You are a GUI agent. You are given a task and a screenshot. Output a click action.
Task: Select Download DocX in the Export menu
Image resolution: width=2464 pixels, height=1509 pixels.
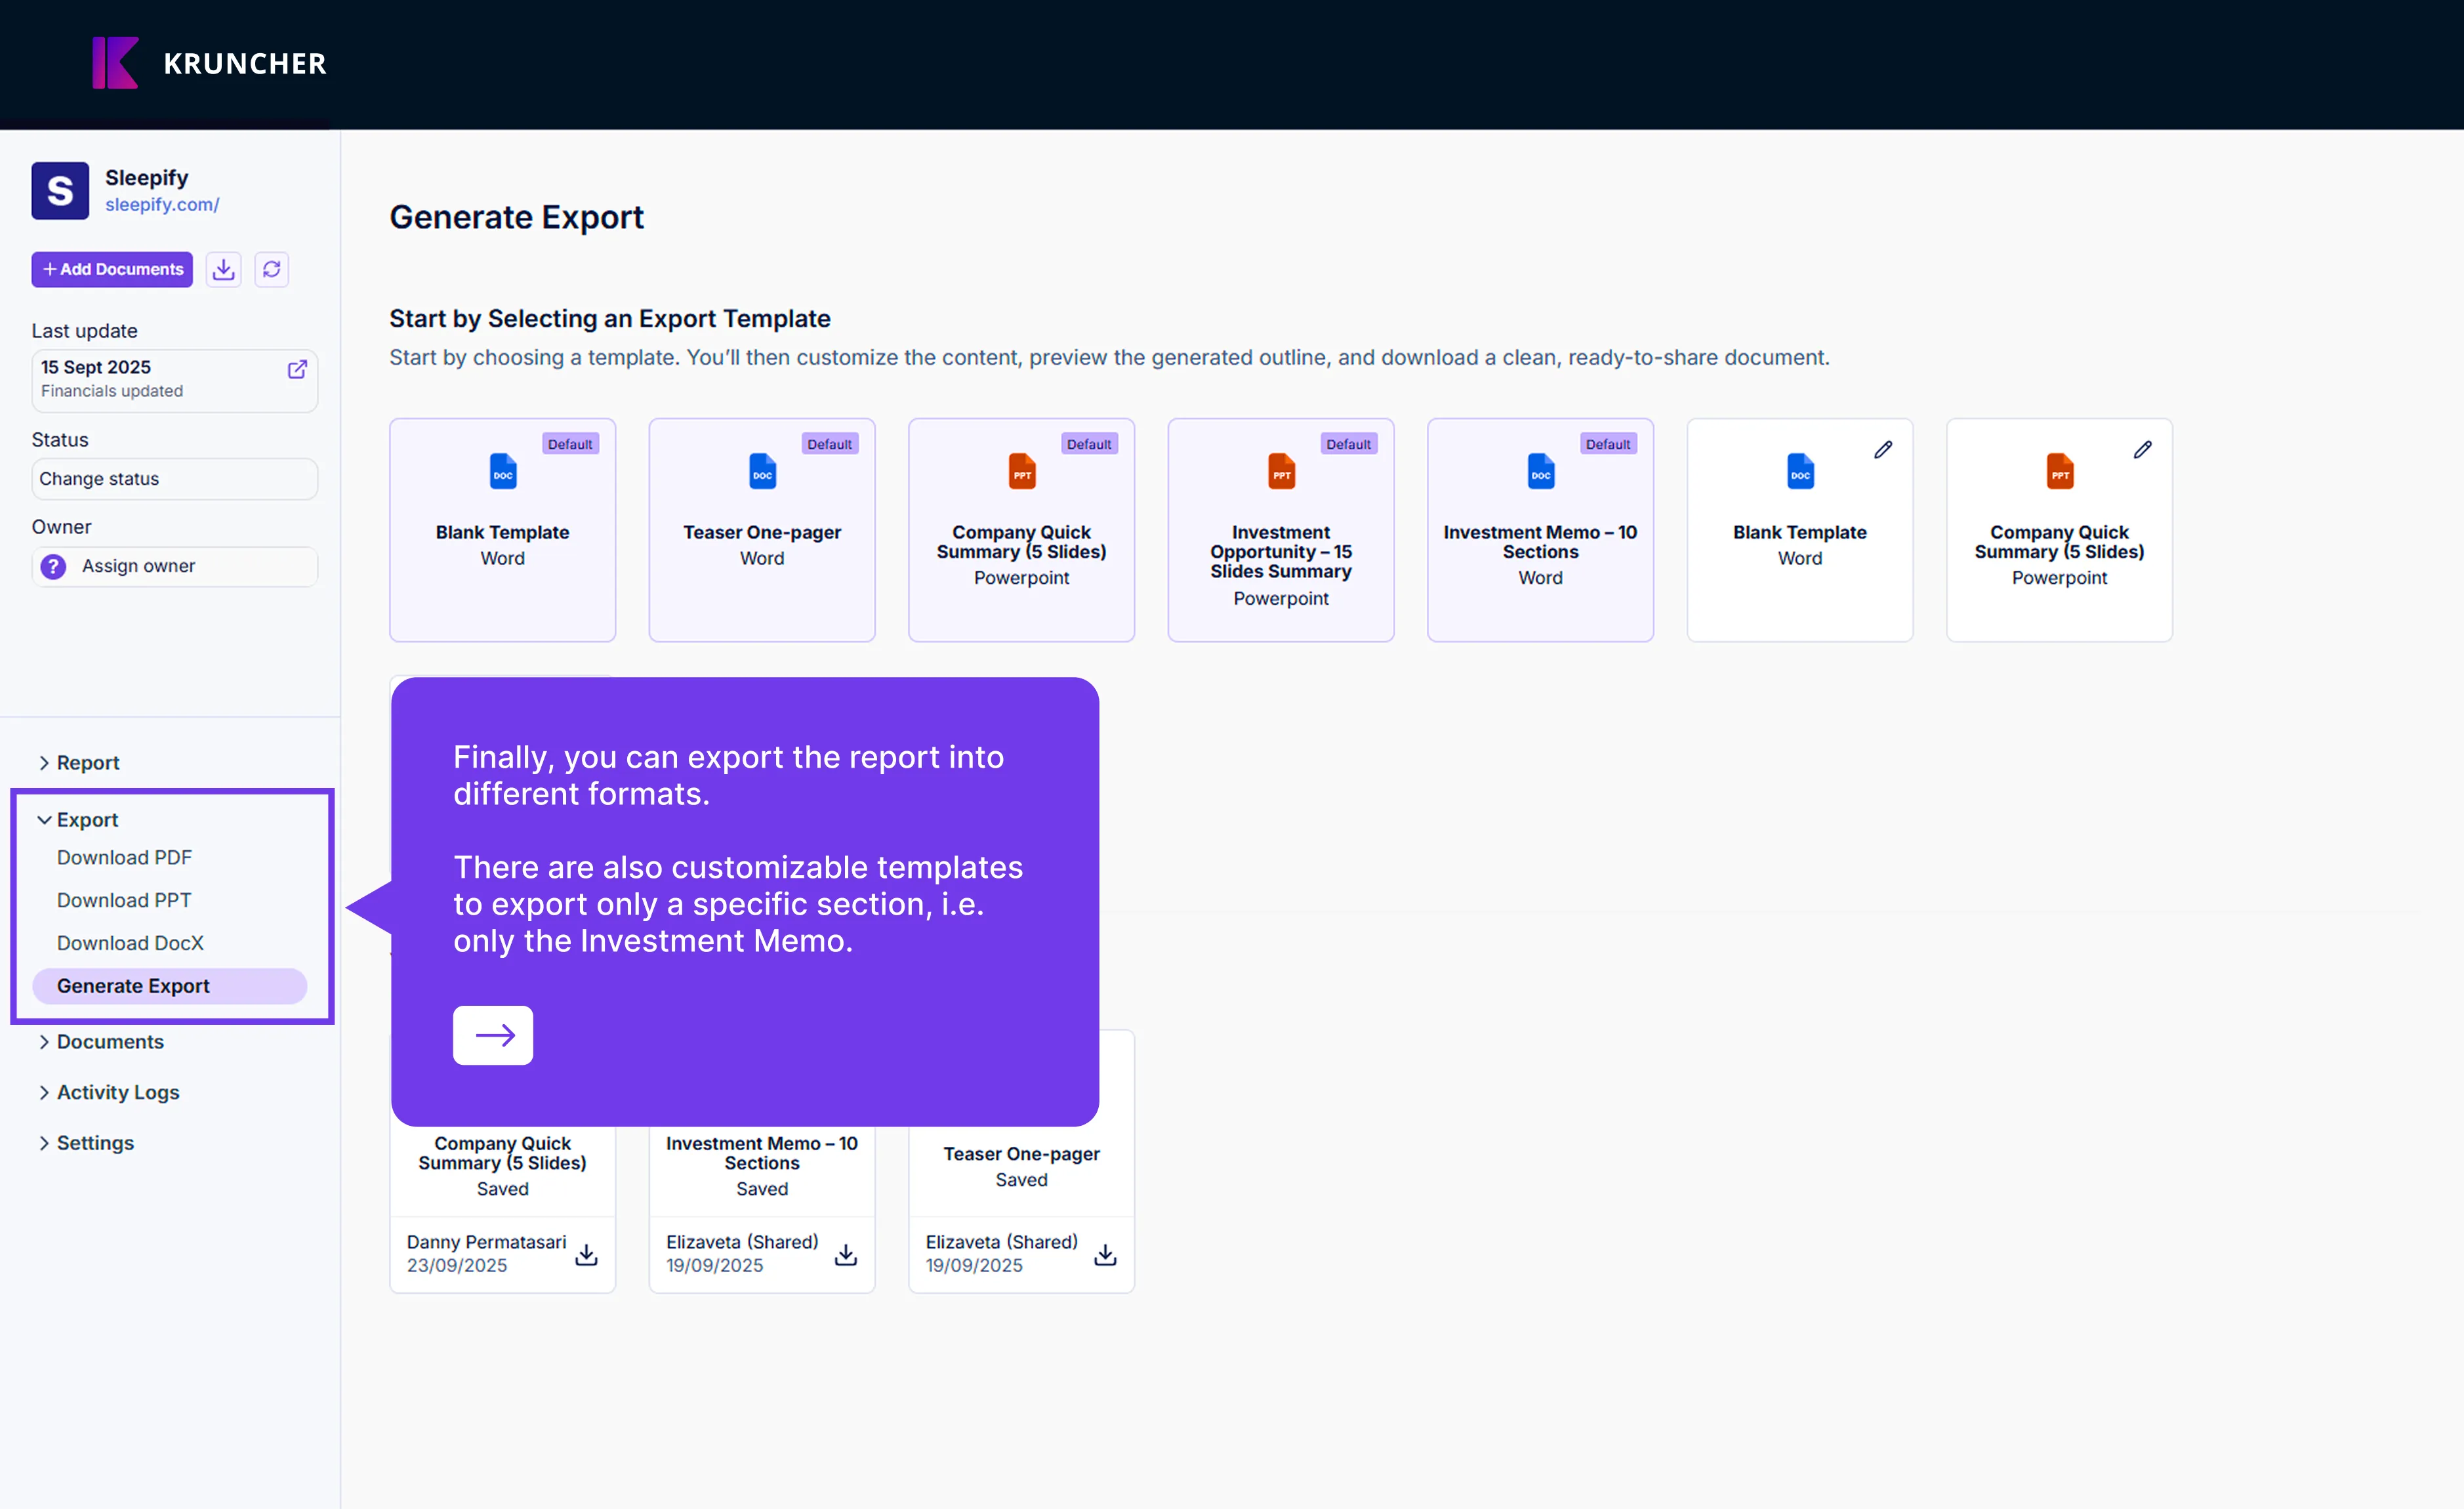pyautogui.click(x=130, y=942)
